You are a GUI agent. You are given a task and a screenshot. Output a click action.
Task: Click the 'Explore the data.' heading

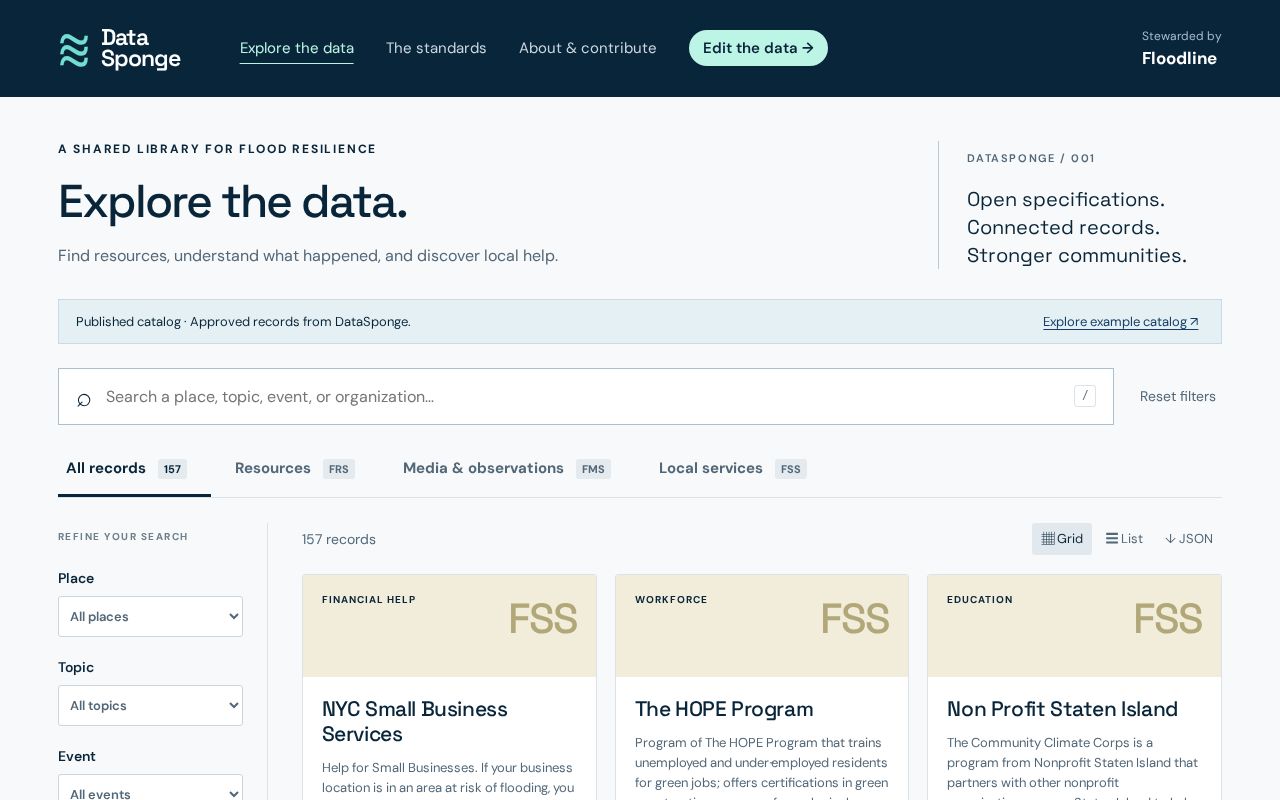coord(233,202)
